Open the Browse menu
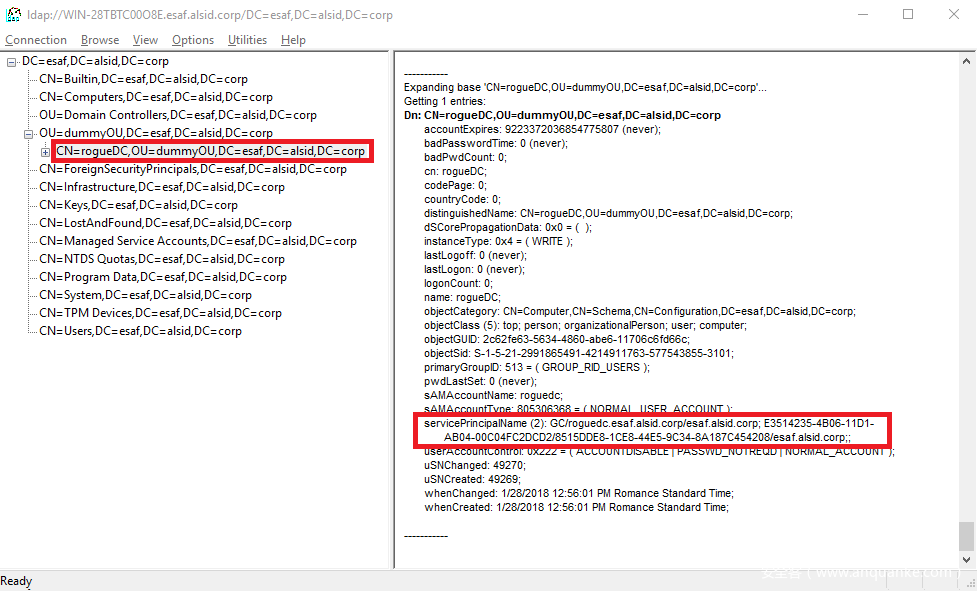 (x=100, y=40)
